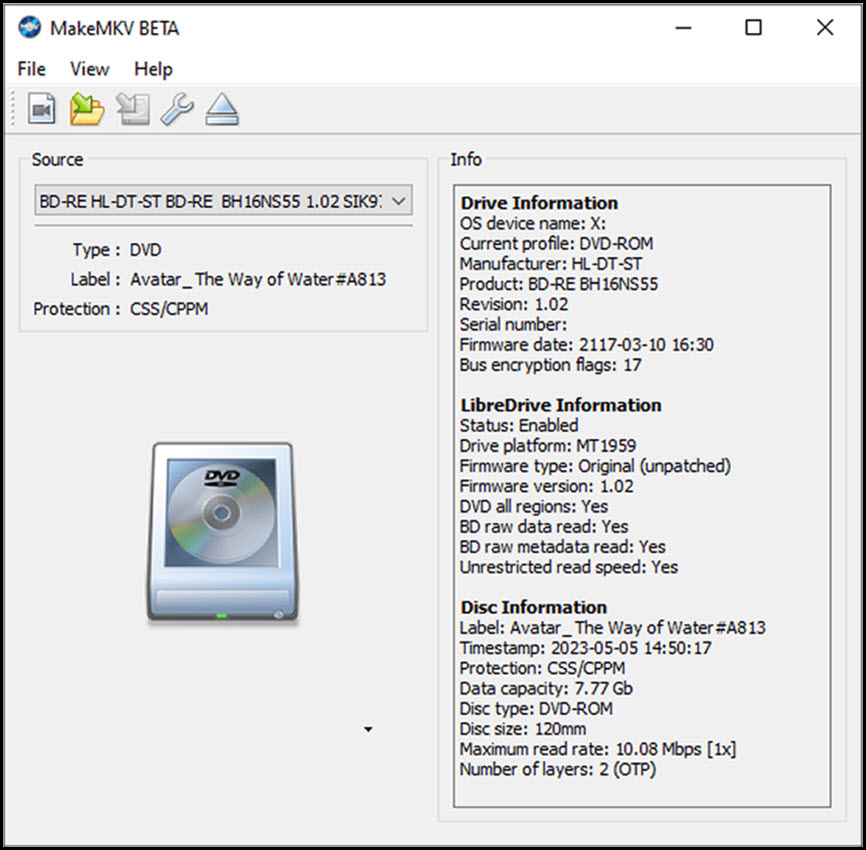Screen dimensions: 866x850
Task: Click 'Bus encryption flags: 17' line
Action: tap(551, 365)
